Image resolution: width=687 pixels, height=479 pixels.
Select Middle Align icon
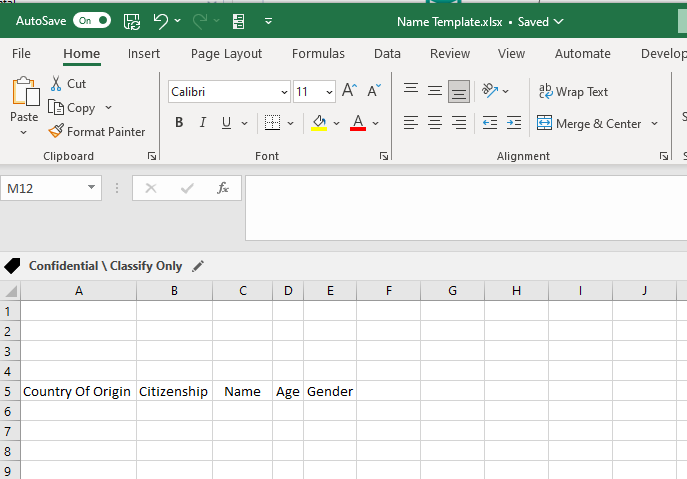[x=435, y=91]
